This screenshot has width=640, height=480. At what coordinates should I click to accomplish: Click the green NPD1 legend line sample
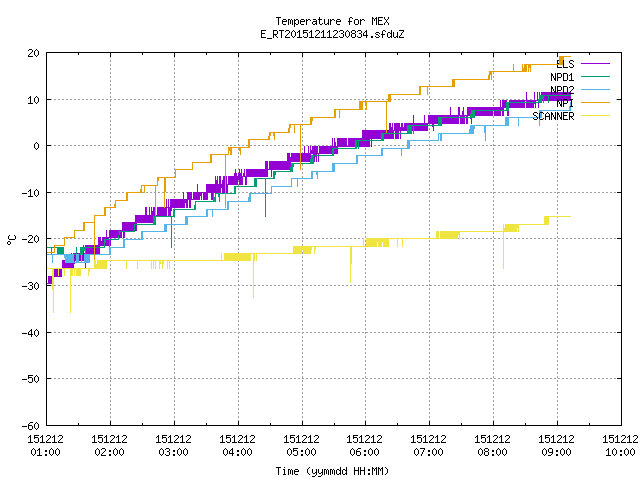coord(595,76)
